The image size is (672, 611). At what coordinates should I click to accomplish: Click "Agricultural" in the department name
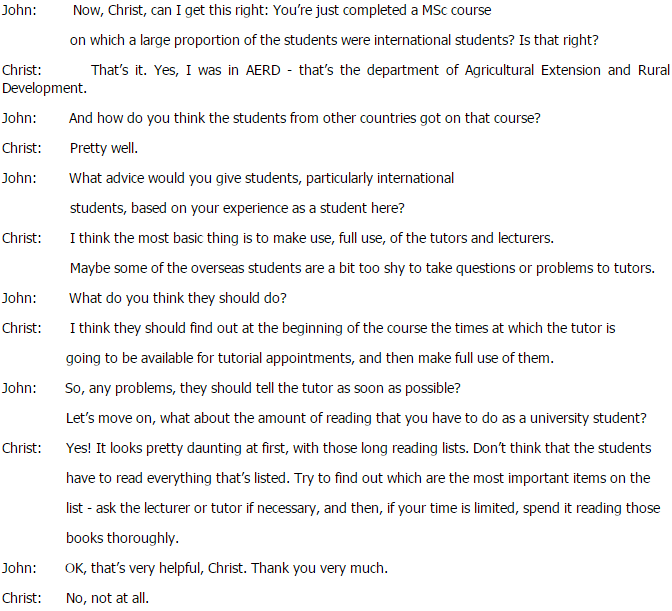499,70
